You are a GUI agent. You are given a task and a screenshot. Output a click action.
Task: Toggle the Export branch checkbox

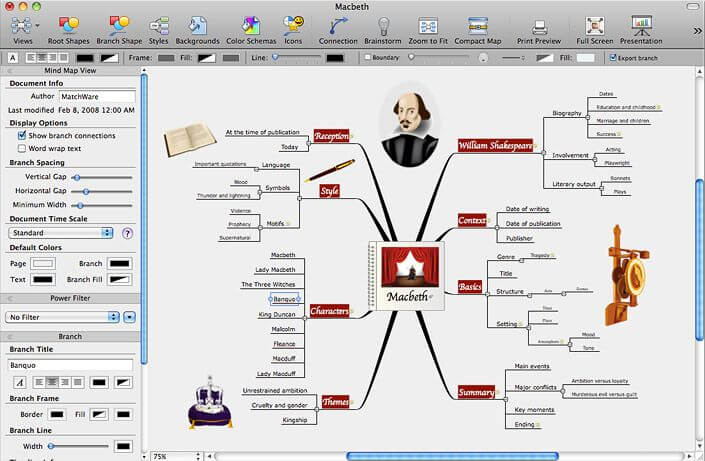pos(613,58)
